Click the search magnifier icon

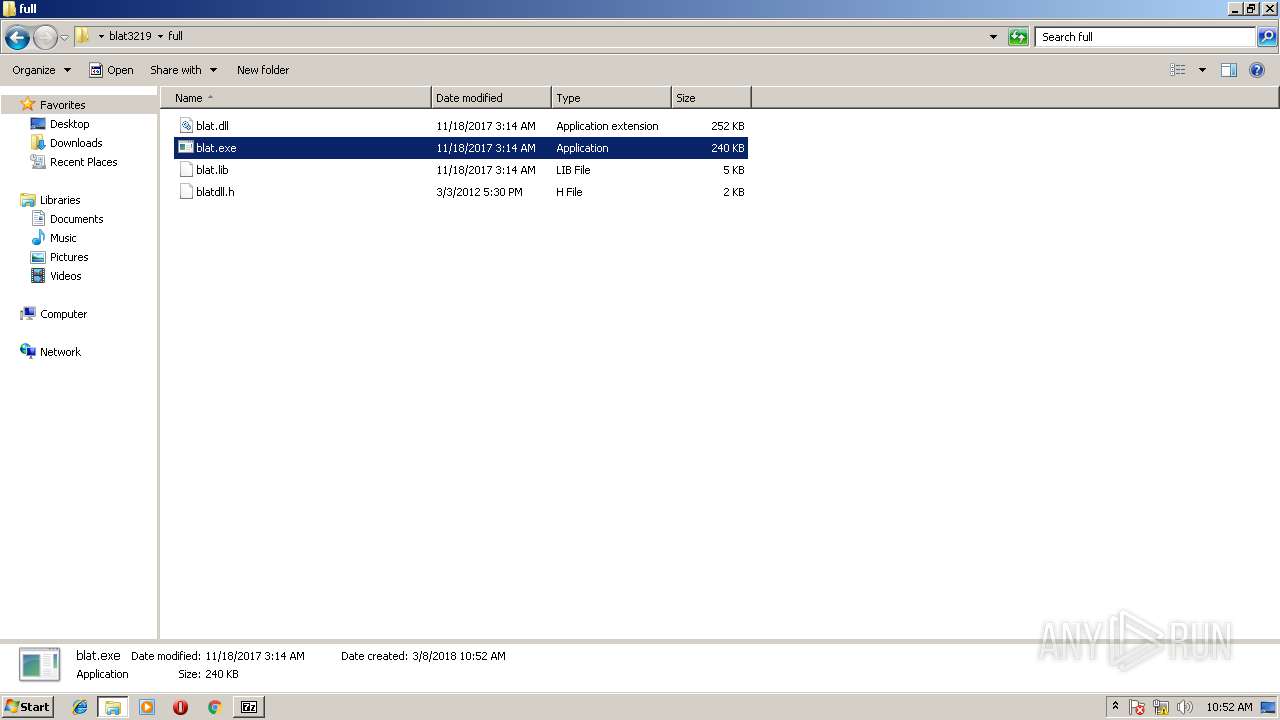(x=1267, y=37)
